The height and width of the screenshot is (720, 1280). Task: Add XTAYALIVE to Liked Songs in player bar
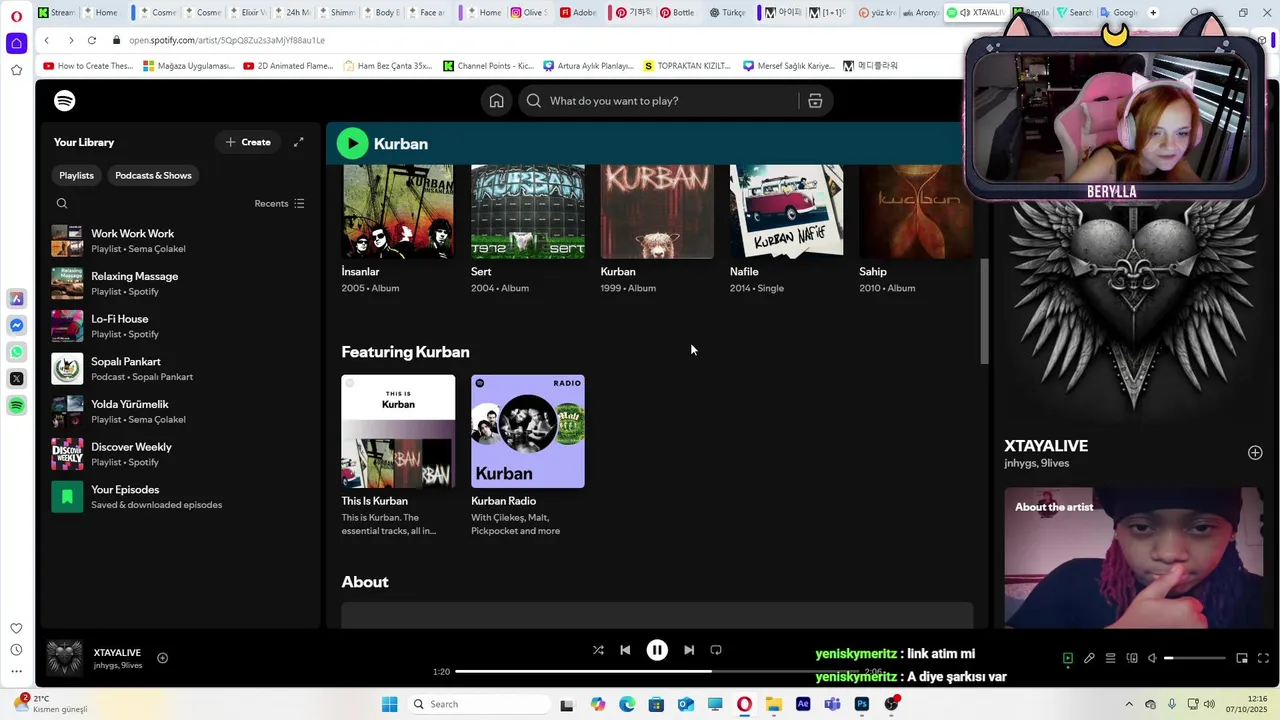pyautogui.click(x=162, y=658)
